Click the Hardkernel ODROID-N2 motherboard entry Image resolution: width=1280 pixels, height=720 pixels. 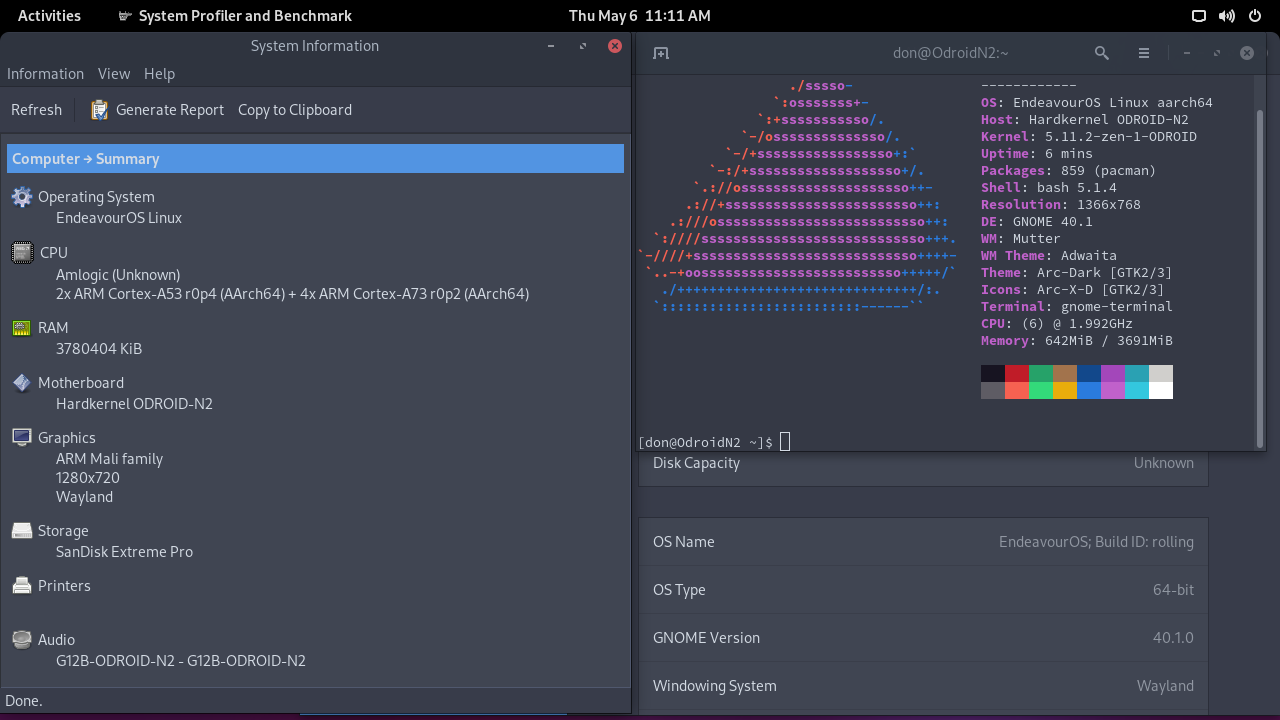tap(134, 404)
